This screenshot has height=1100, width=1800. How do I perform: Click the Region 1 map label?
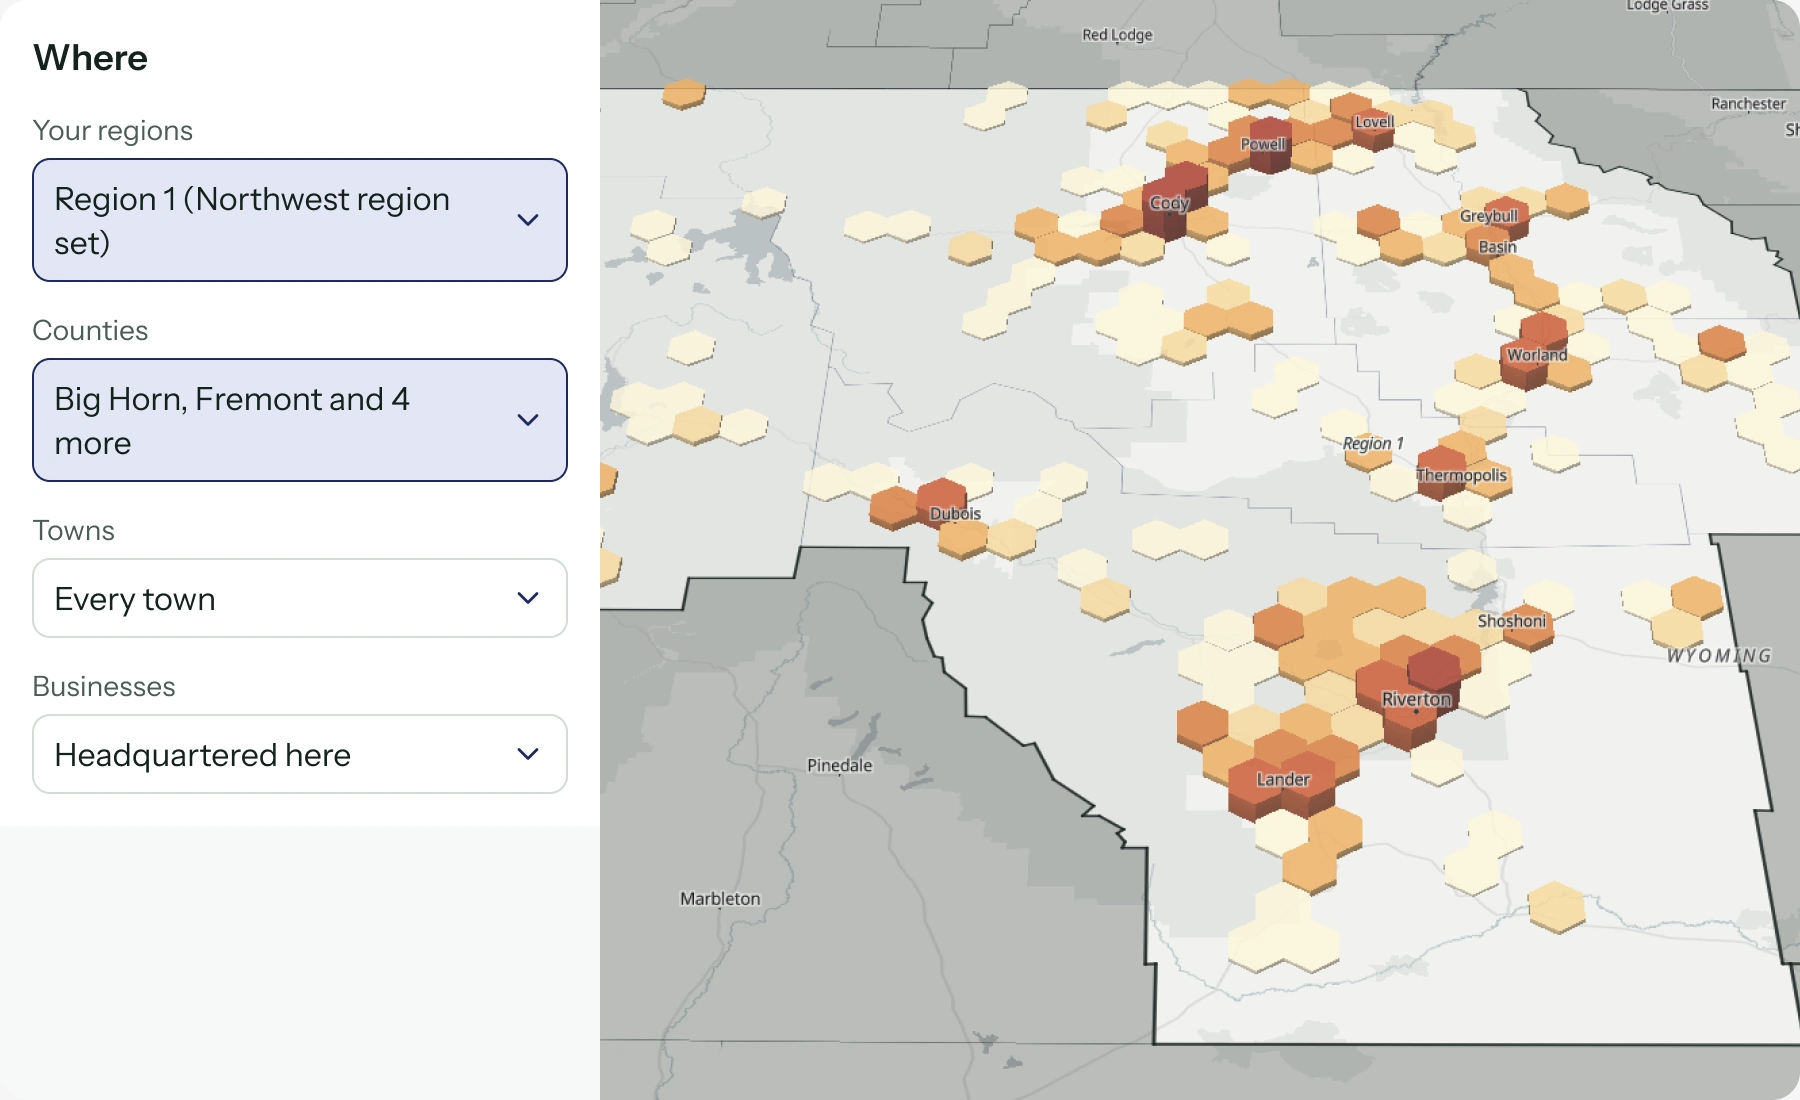[1373, 444]
